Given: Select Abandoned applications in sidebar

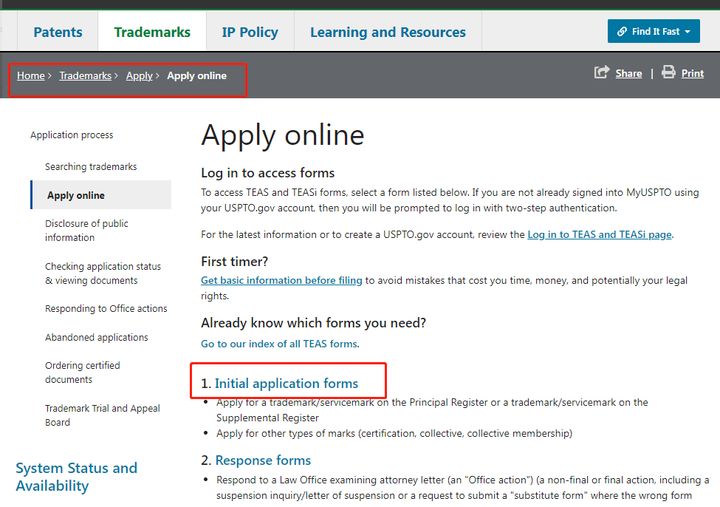Looking at the screenshot, I should (96, 338).
